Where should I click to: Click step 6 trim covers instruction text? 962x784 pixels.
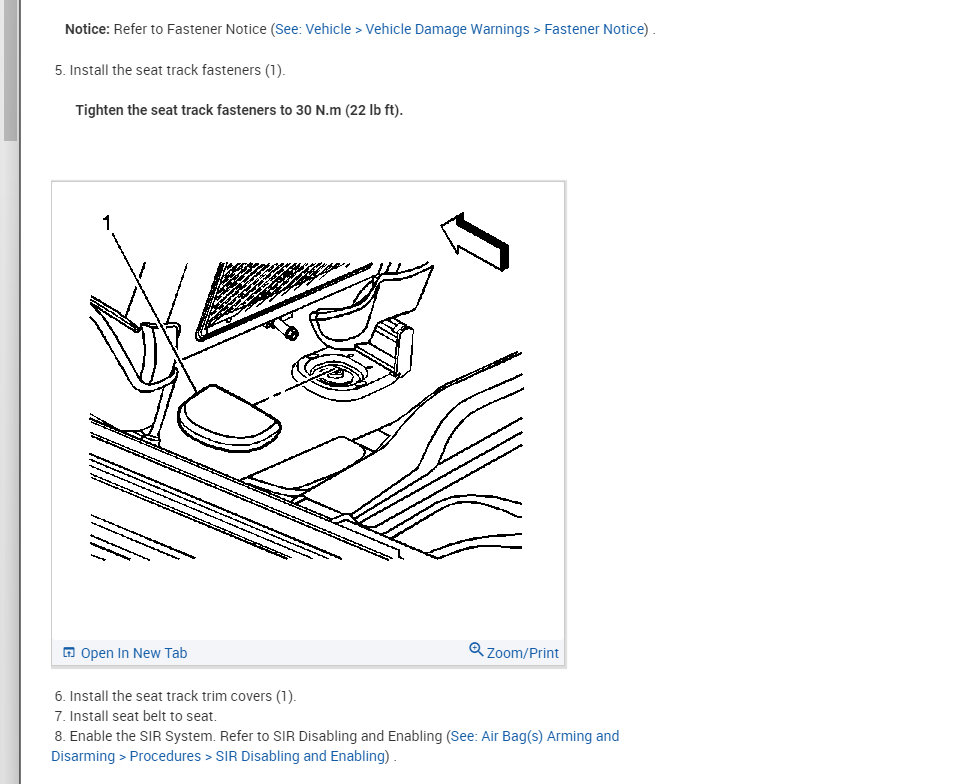coord(175,696)
